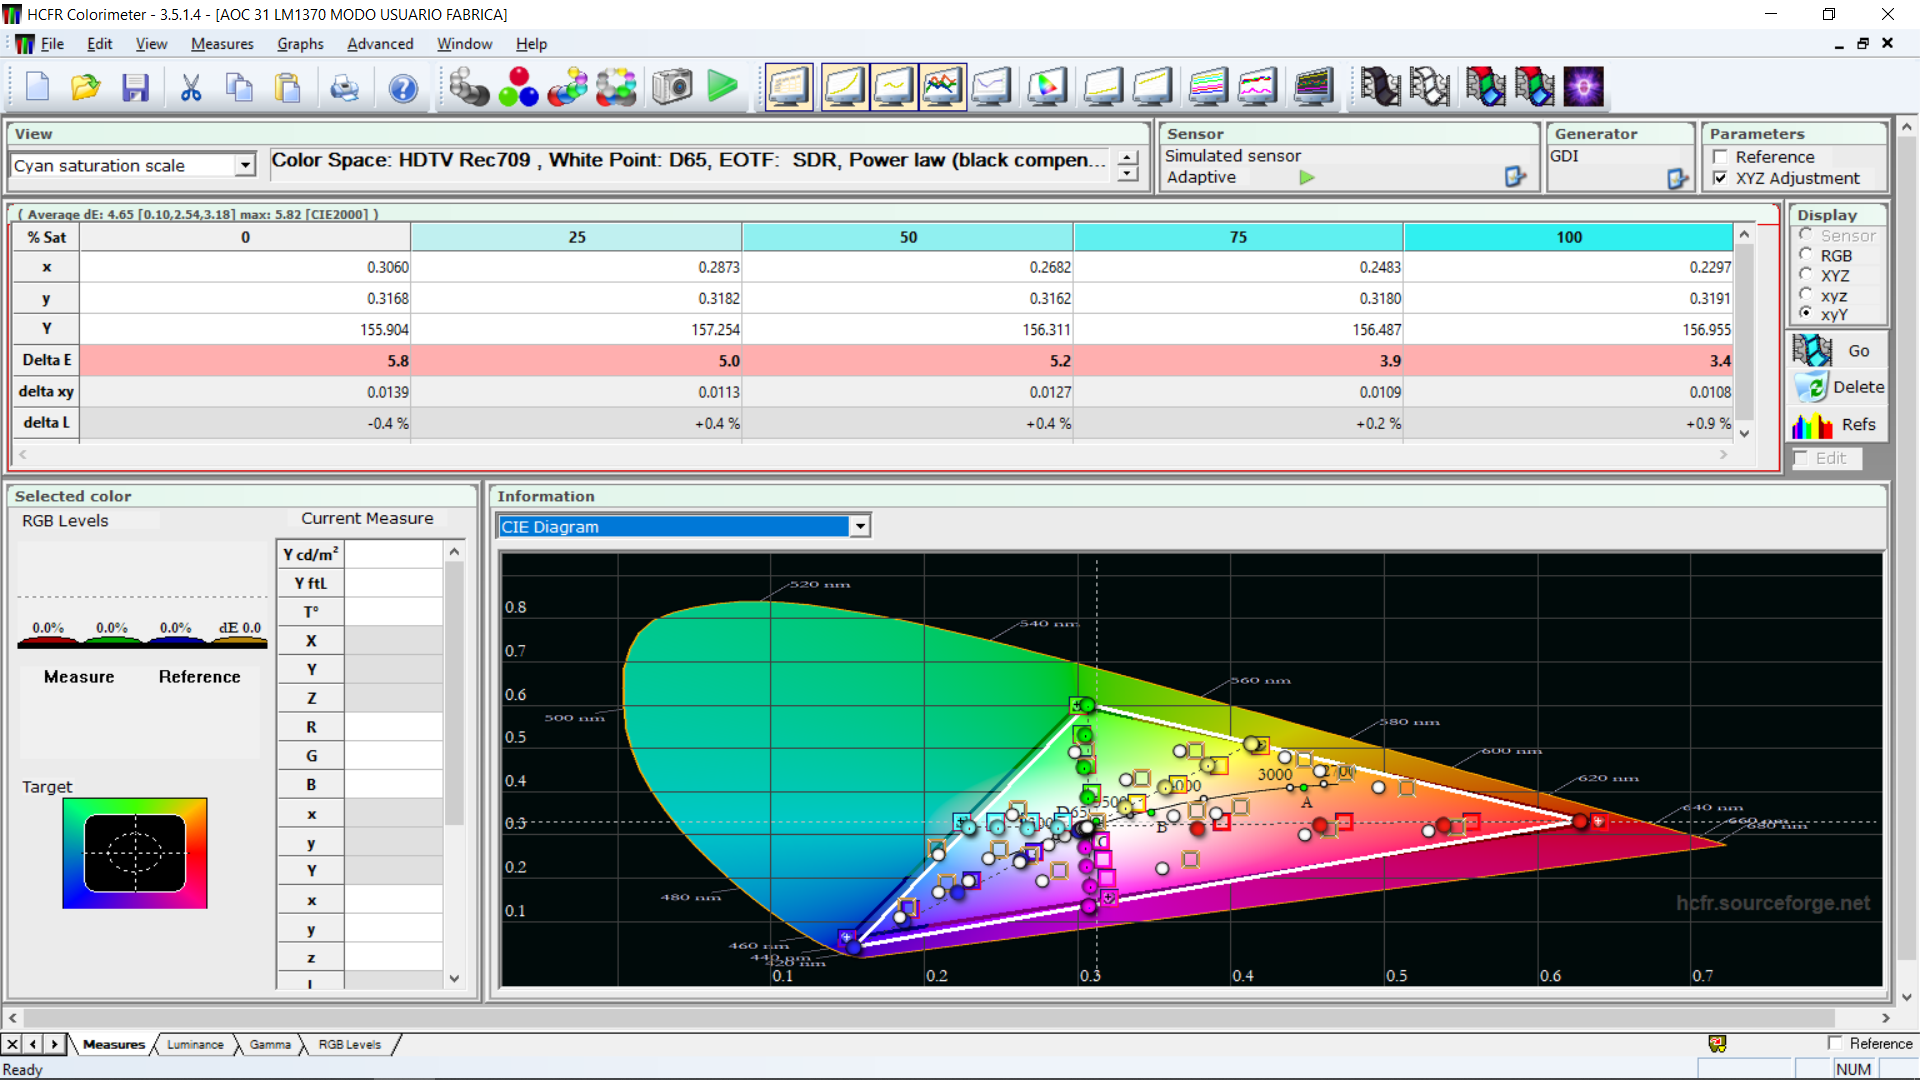Open the CIE Diagram information dropdown
The width and height of the screenshot is (1920, 1080).
pyautogui.click(x=860, y=527)
